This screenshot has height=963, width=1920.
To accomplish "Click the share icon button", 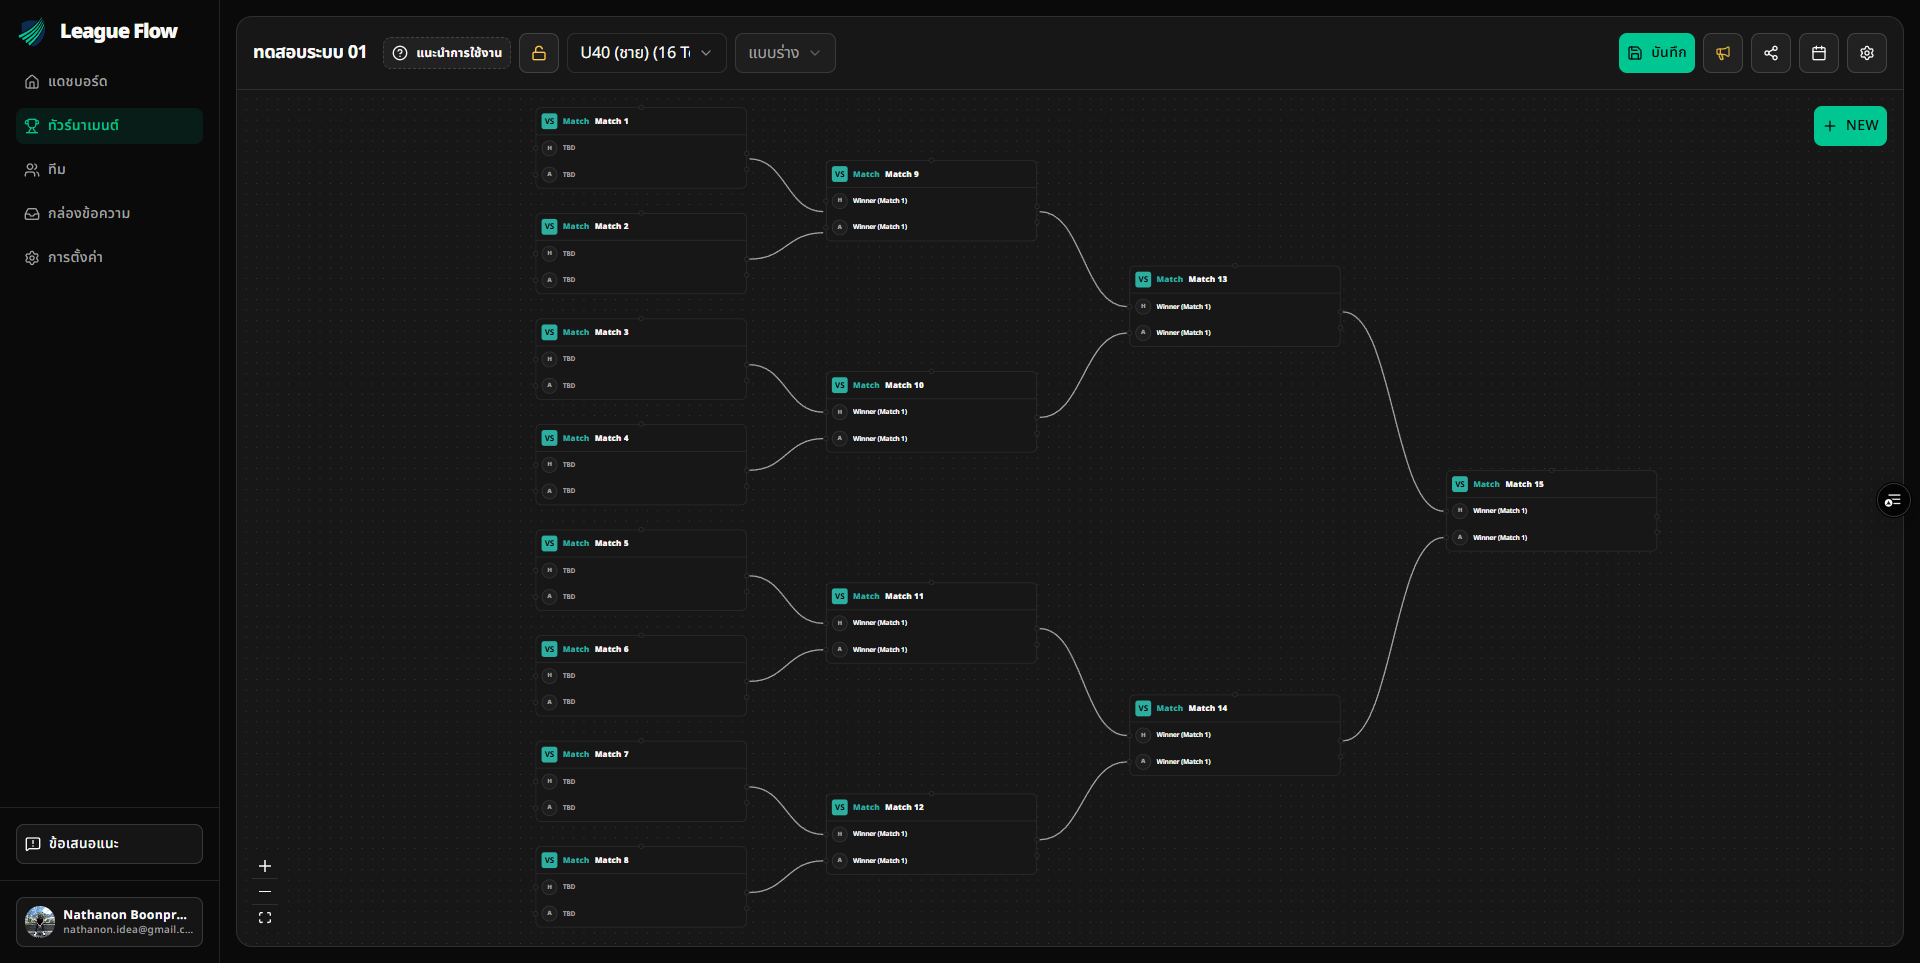I will [1771, 53].
